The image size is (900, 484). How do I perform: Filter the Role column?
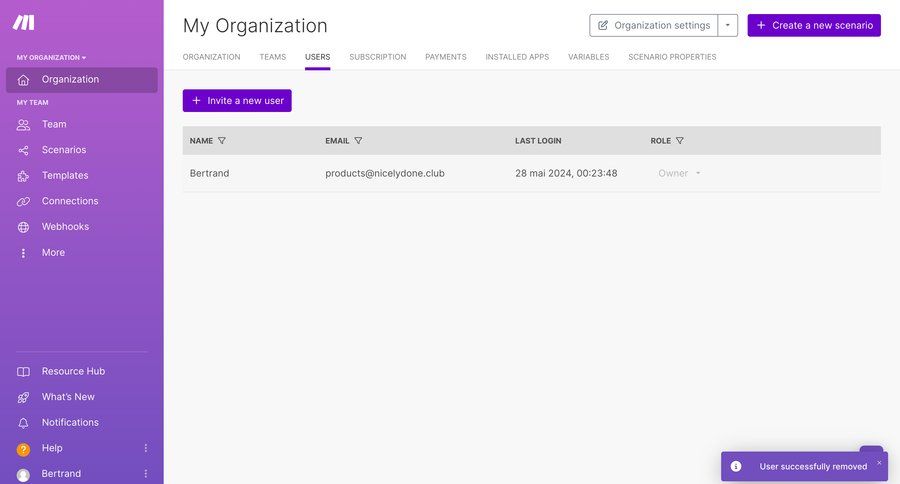coord(680,141)
